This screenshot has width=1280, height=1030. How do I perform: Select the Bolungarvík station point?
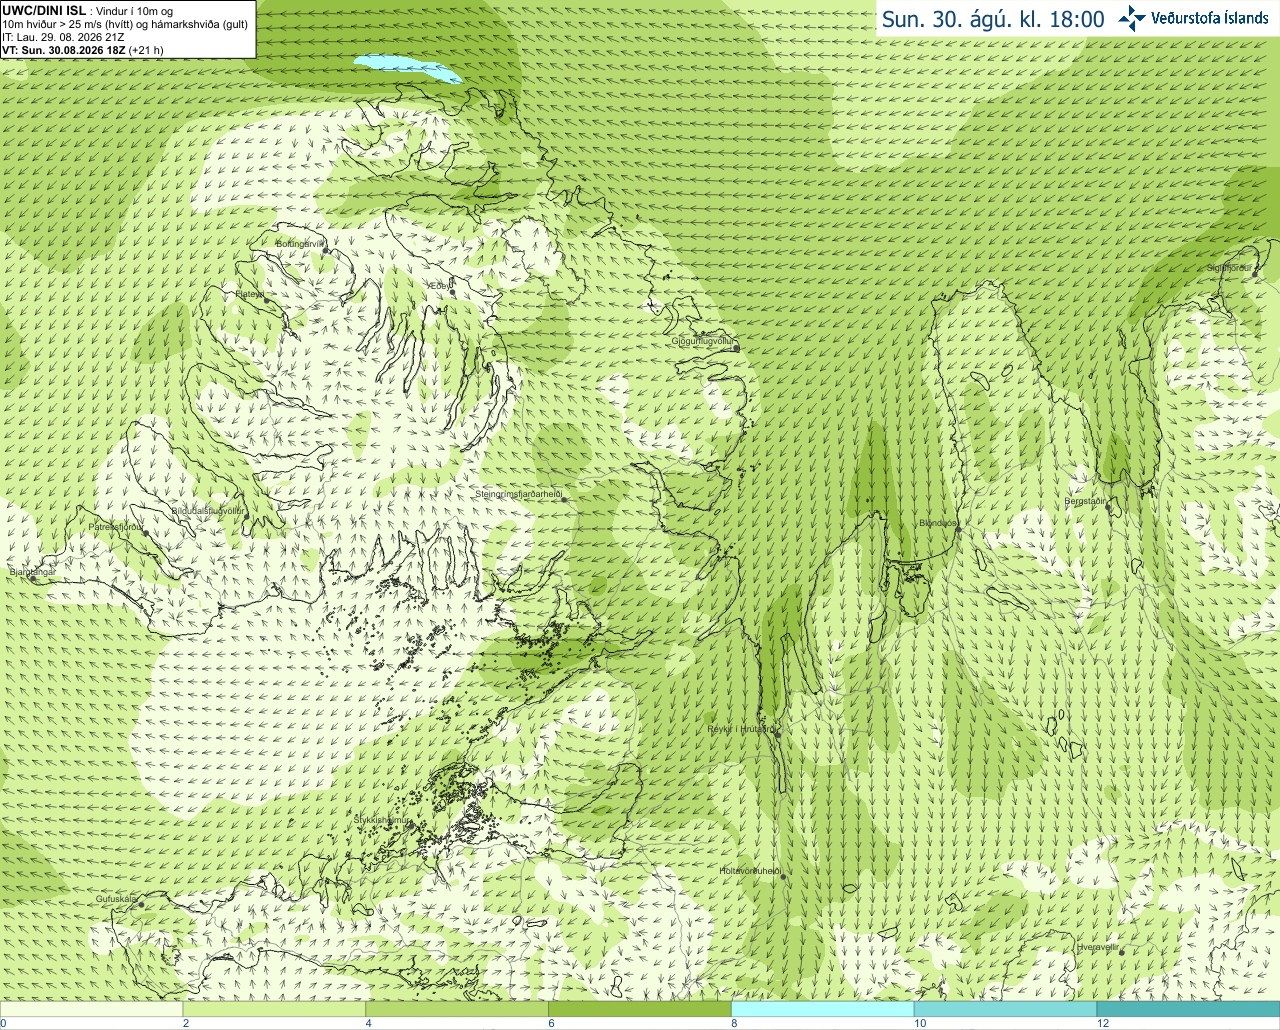click(x=323, y=250)
